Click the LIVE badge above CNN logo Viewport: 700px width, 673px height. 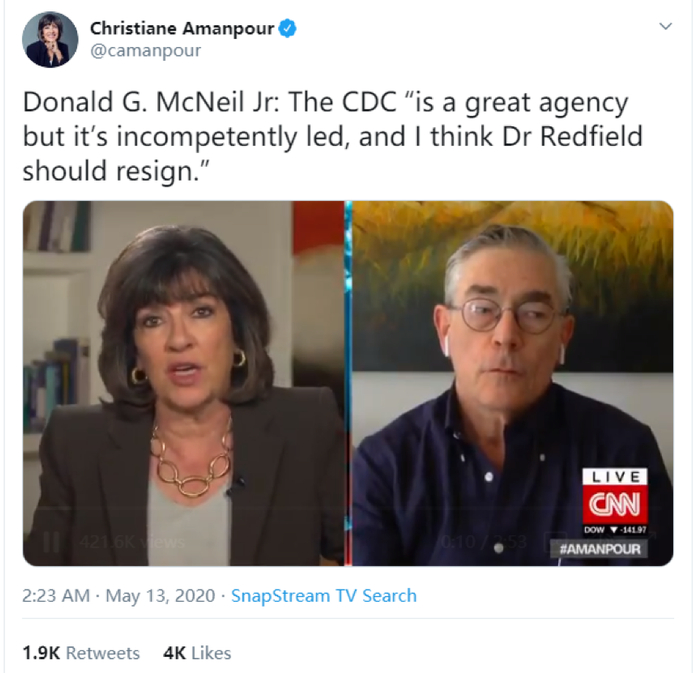615,477
